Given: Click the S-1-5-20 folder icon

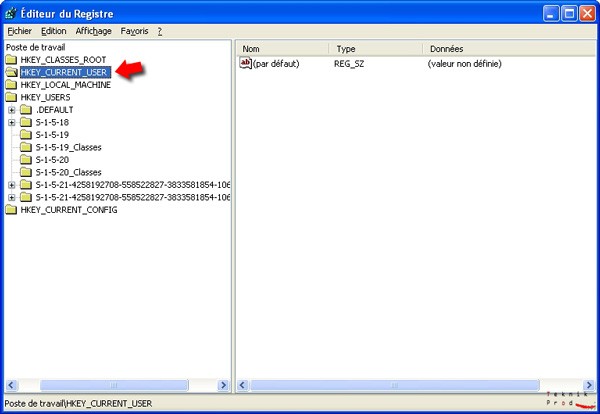Looking at the screenshot, I should pyautogui.click(x=26, y=160).
